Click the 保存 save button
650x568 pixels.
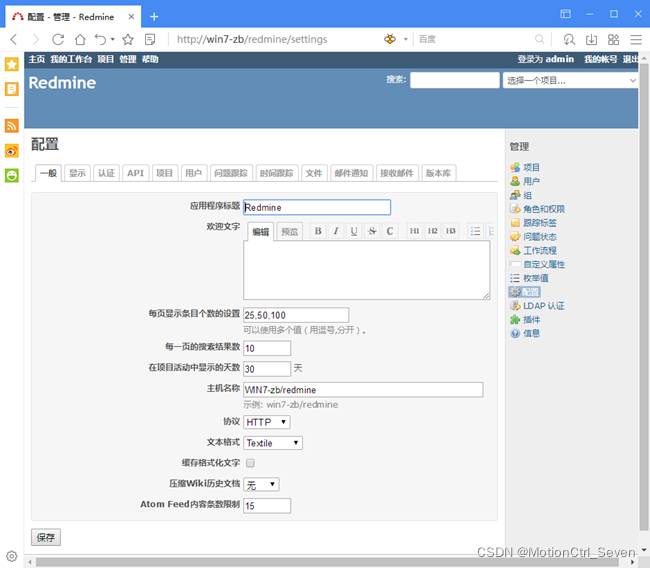click(46, 538)
